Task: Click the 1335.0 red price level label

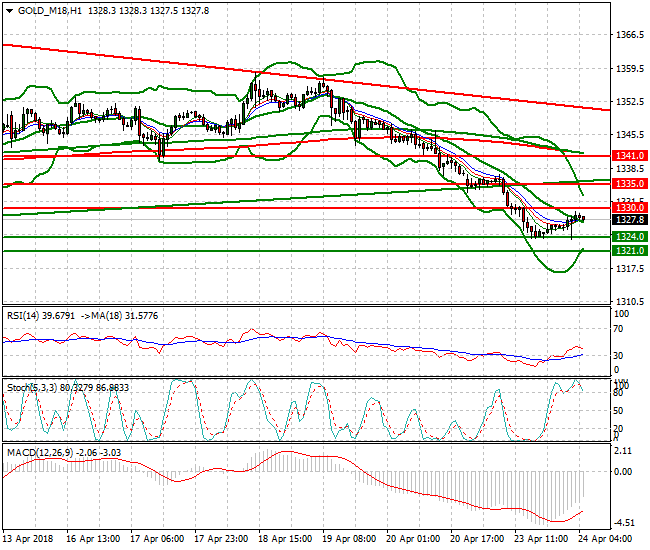Action: coord(630,184)
